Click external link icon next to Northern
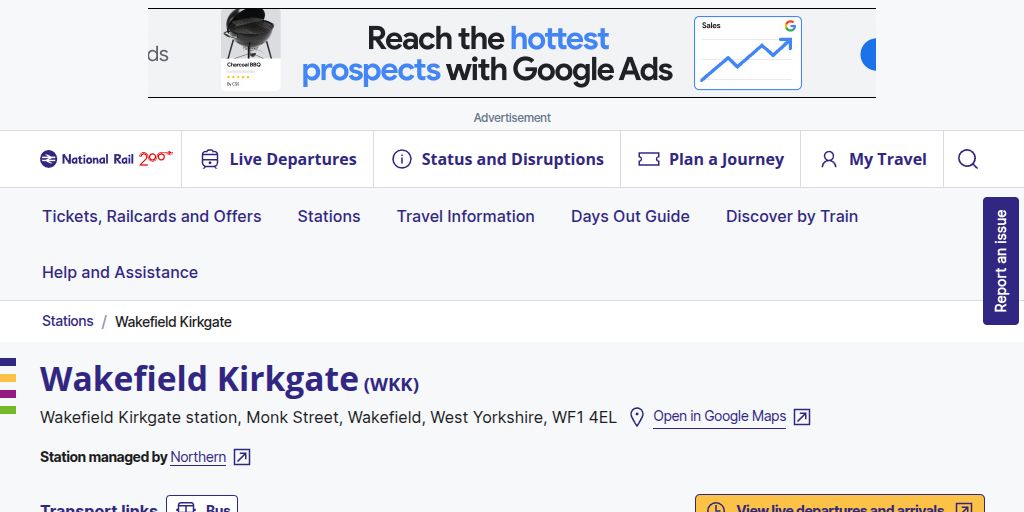The image size is (1024, 512). click(242, 457)
